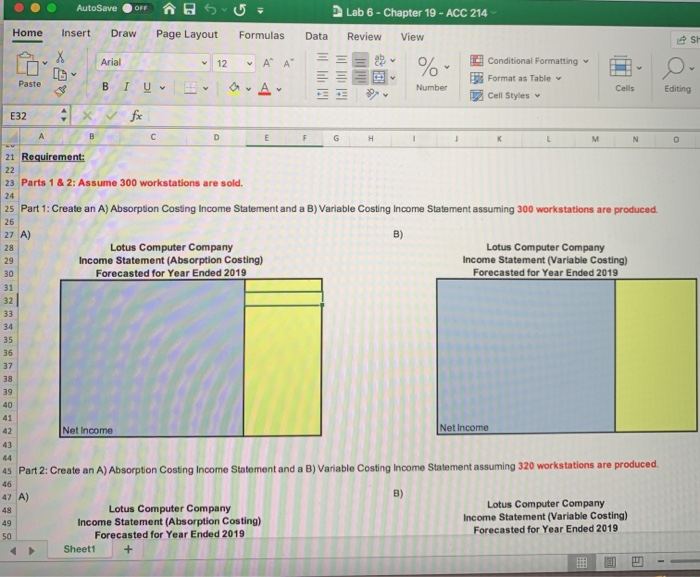Open the Data tab
This screenshot has width=700, height=577.
pyautogui.click(x=316, y=36)
